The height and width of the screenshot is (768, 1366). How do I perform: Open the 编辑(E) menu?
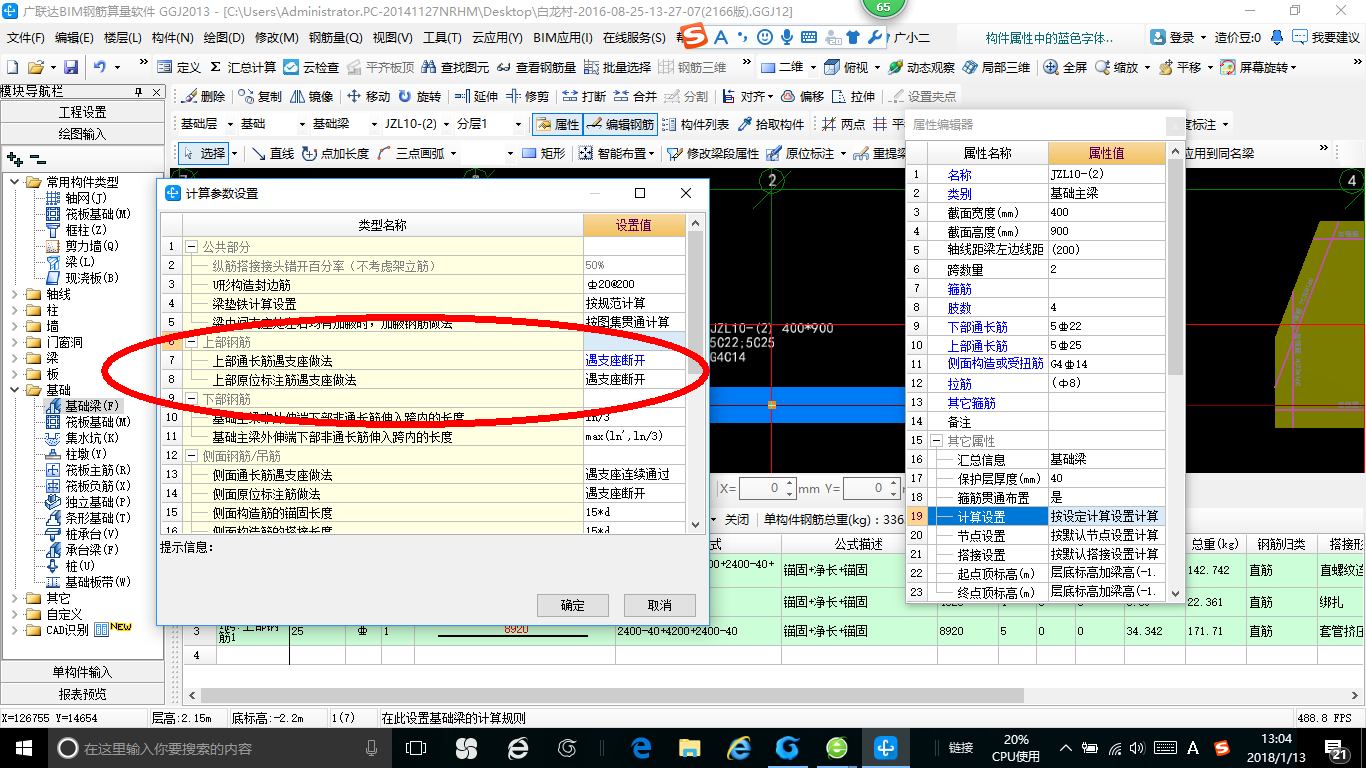(74, 38)
